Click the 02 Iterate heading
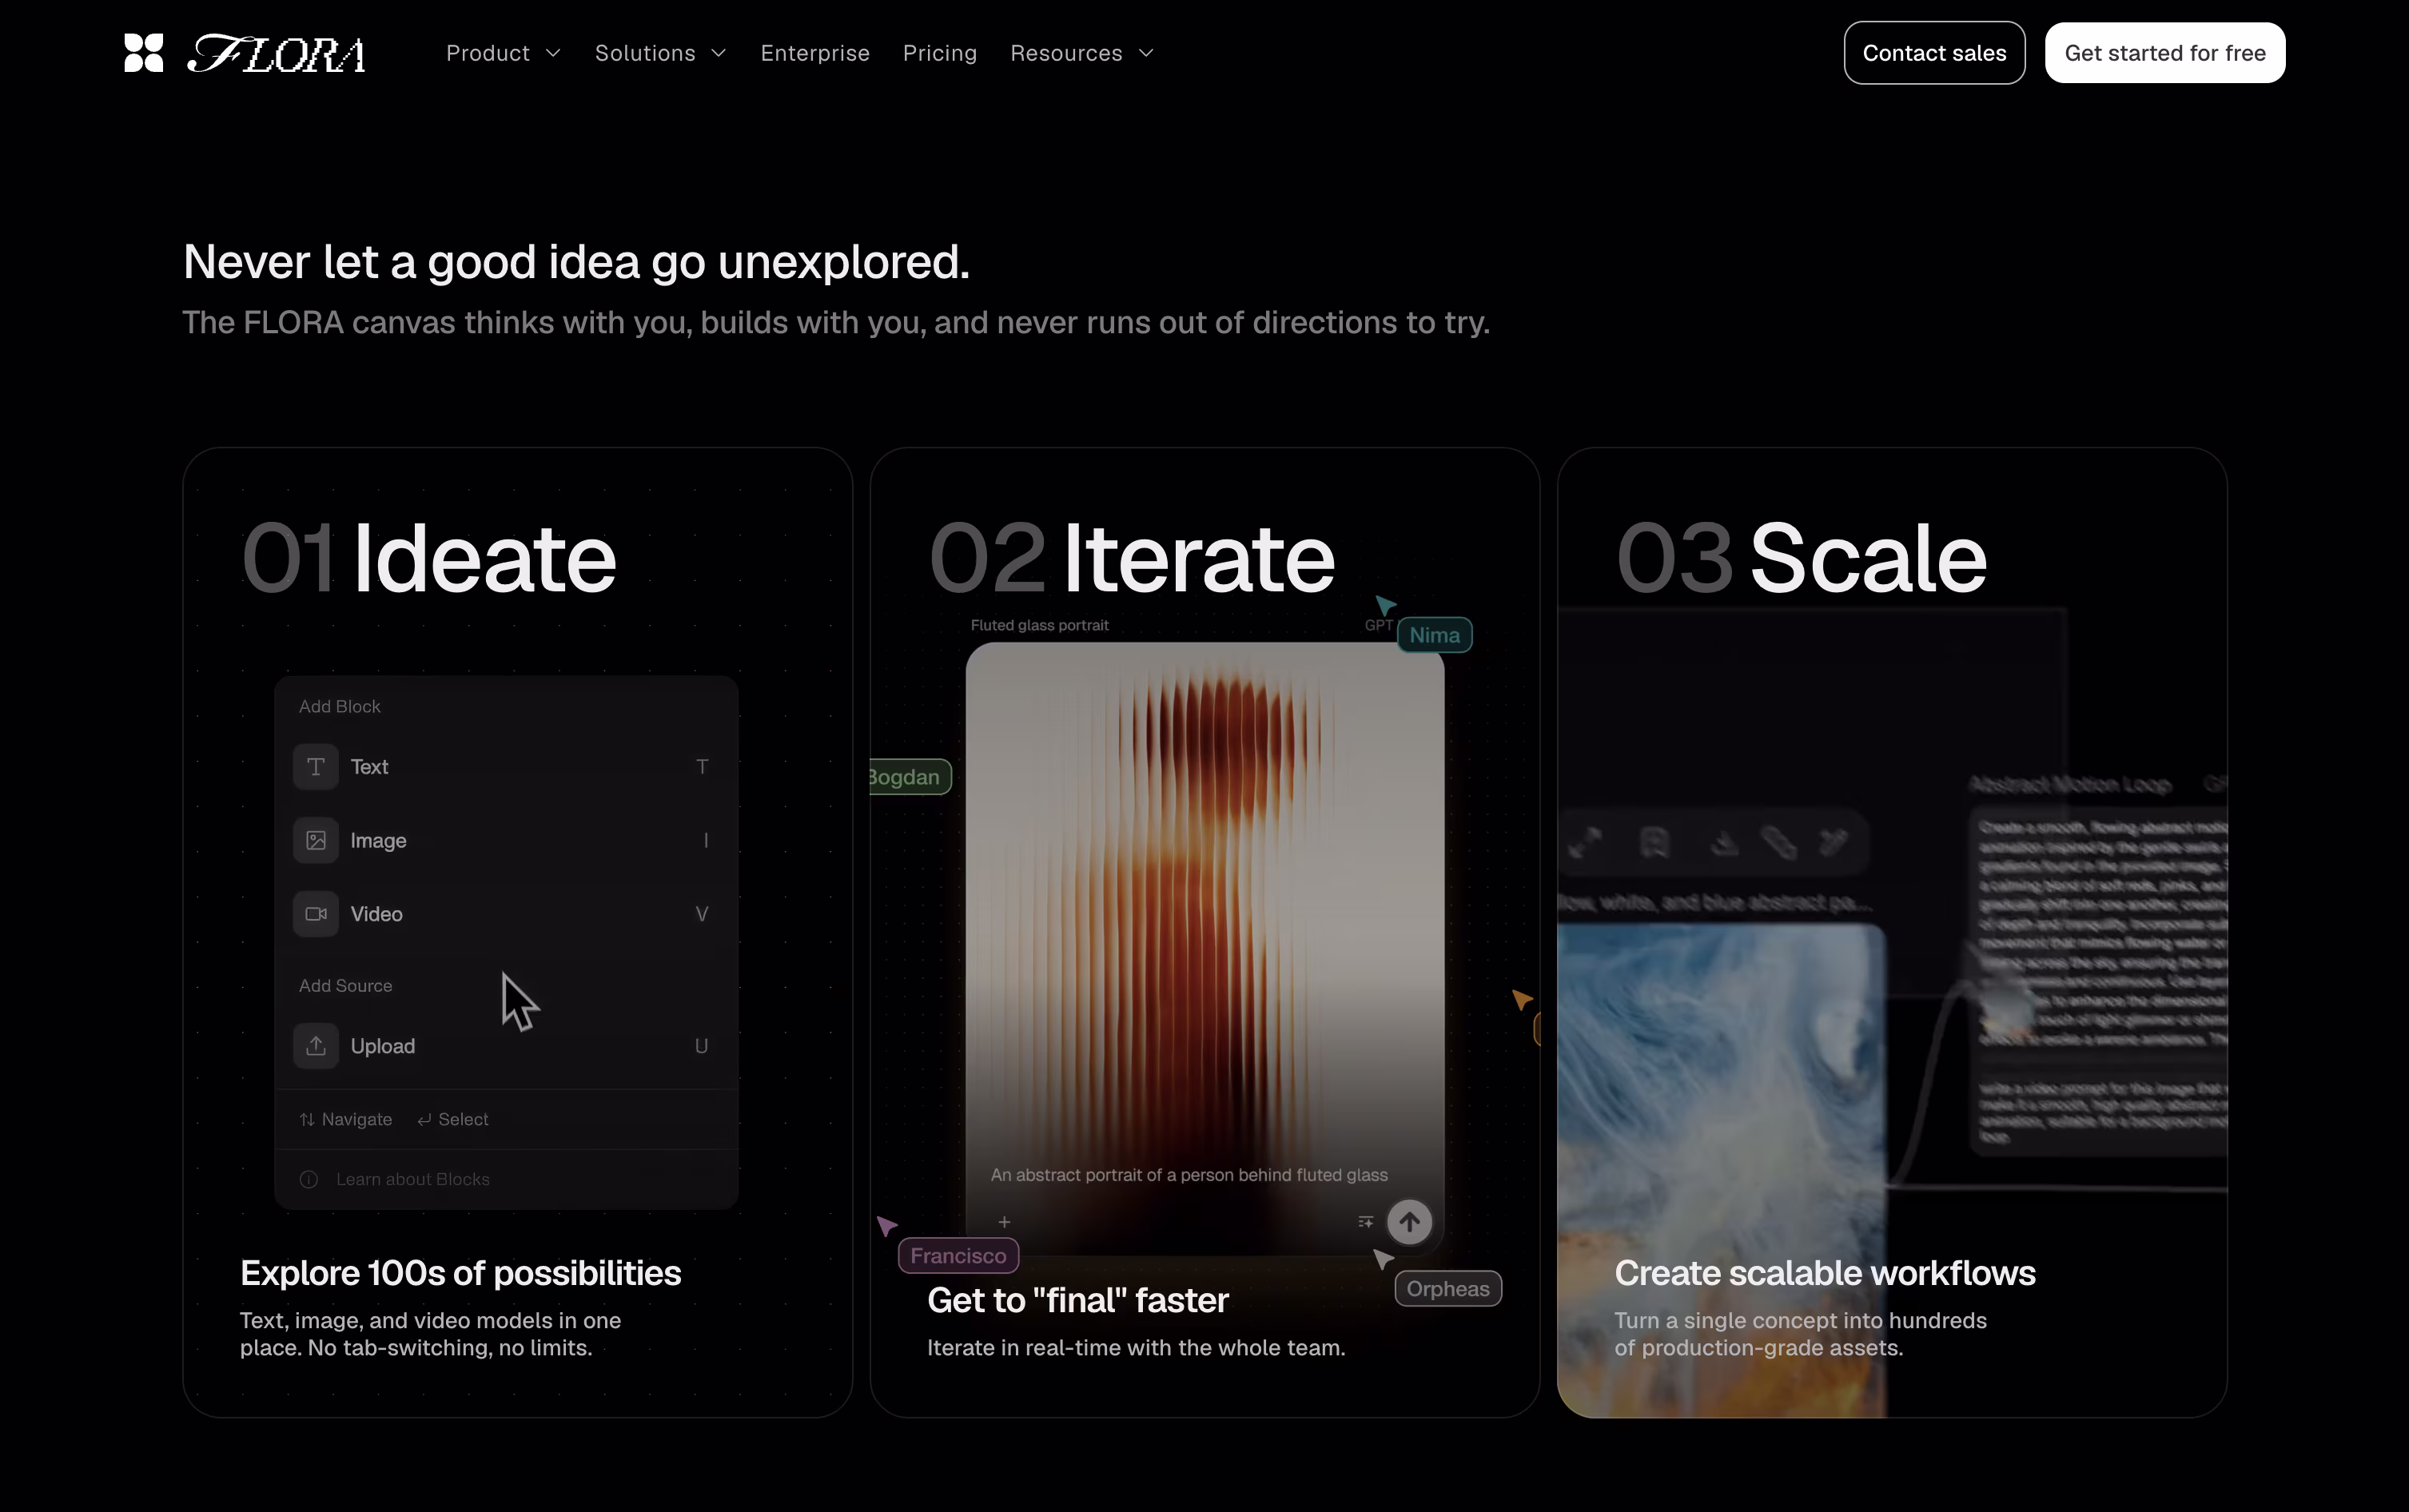2409x1512 pixels. point(1132,558)
